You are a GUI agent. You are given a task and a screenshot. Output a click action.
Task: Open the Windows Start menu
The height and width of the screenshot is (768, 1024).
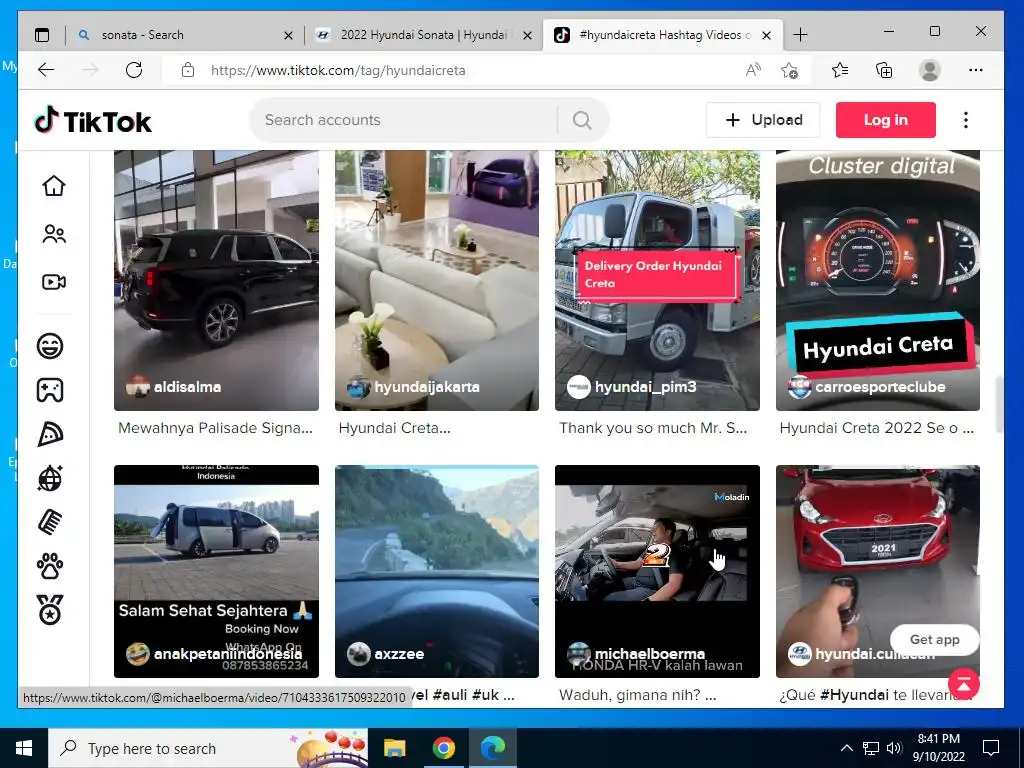24,748
